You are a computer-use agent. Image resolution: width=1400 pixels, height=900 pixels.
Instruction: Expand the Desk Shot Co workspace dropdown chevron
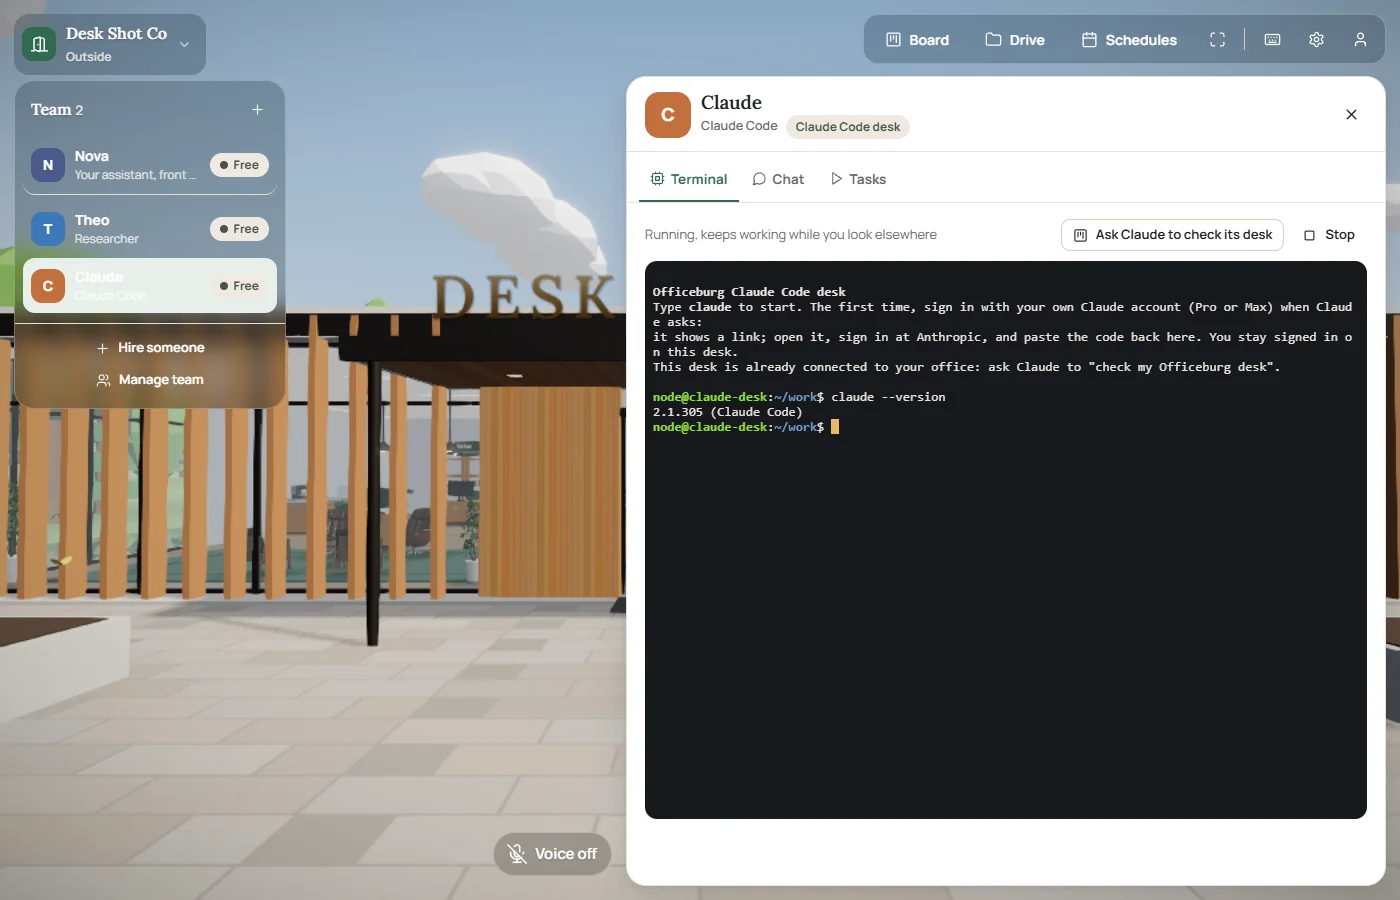tap(184, 44)
